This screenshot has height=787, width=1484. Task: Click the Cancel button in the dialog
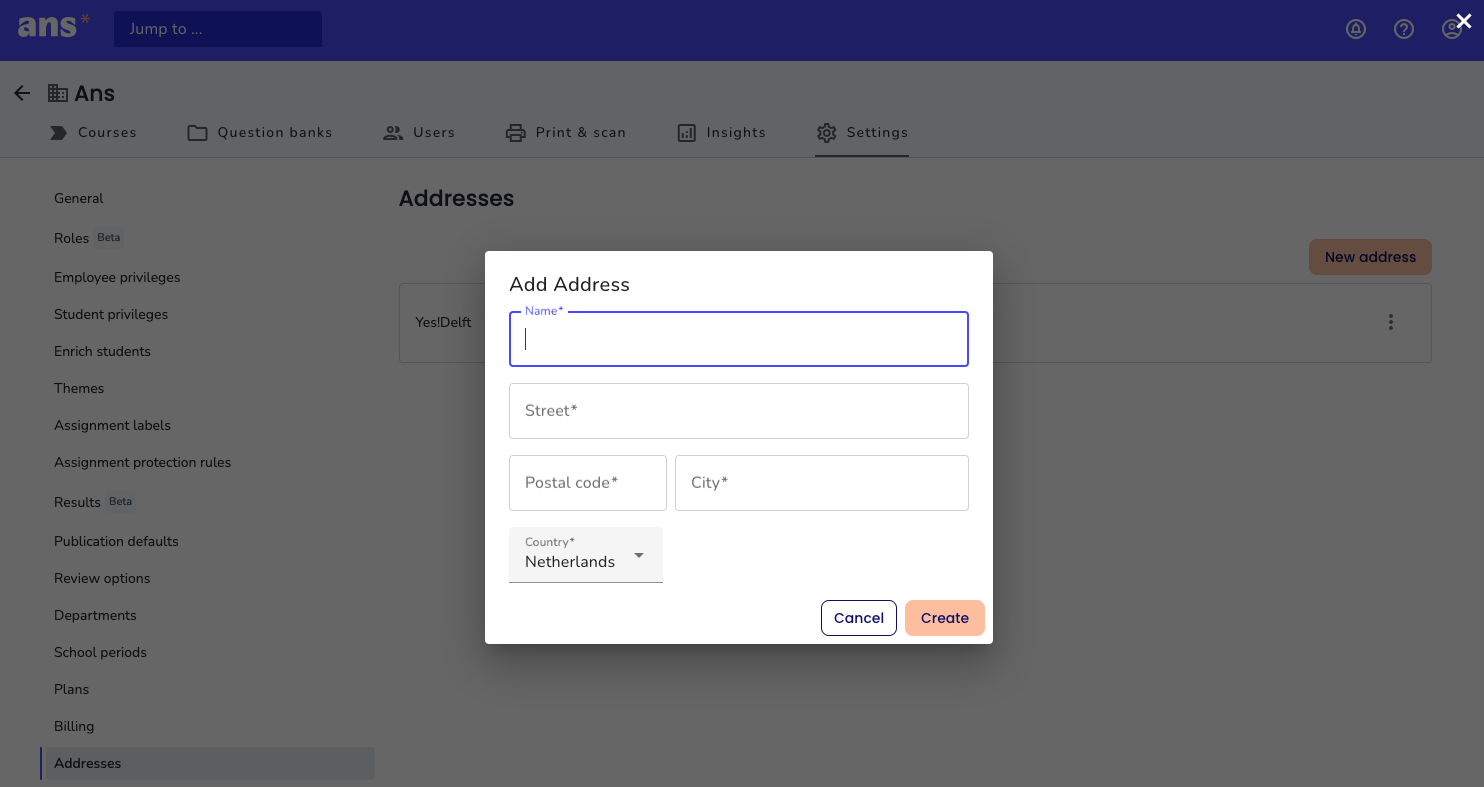click(x=859, y=618)
